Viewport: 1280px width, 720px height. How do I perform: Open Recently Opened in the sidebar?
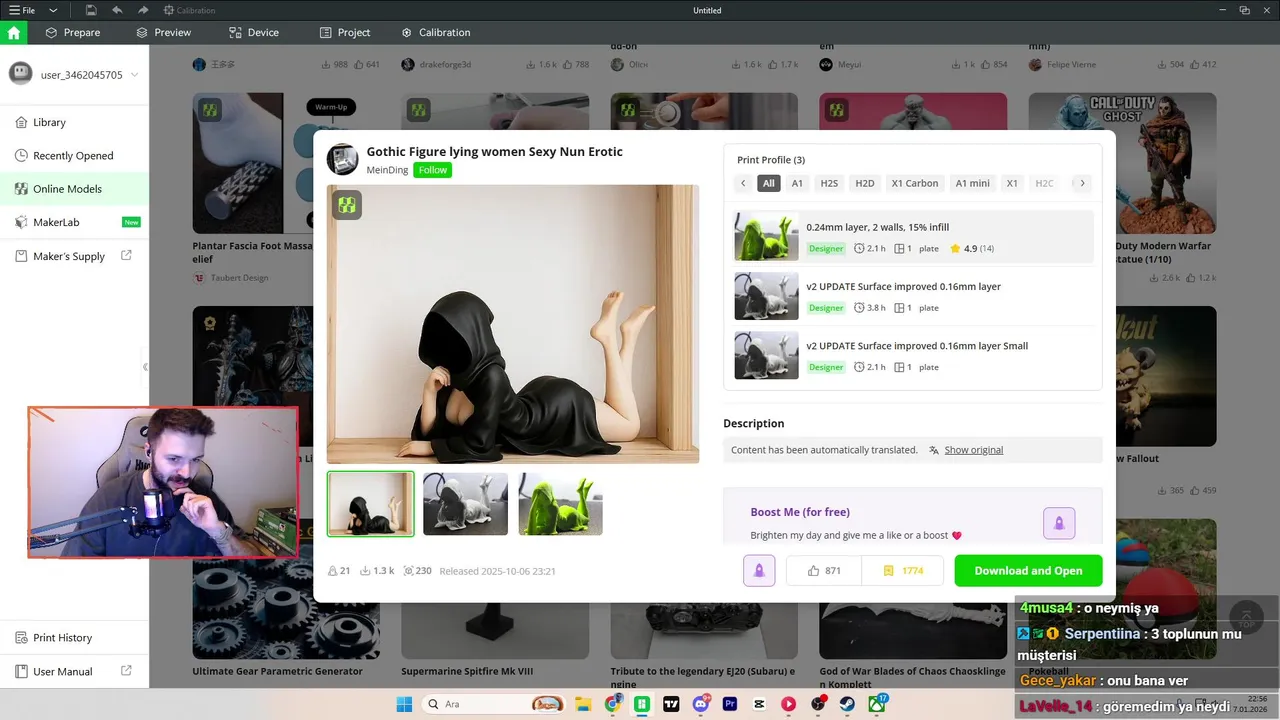click(x=74, y=156)
